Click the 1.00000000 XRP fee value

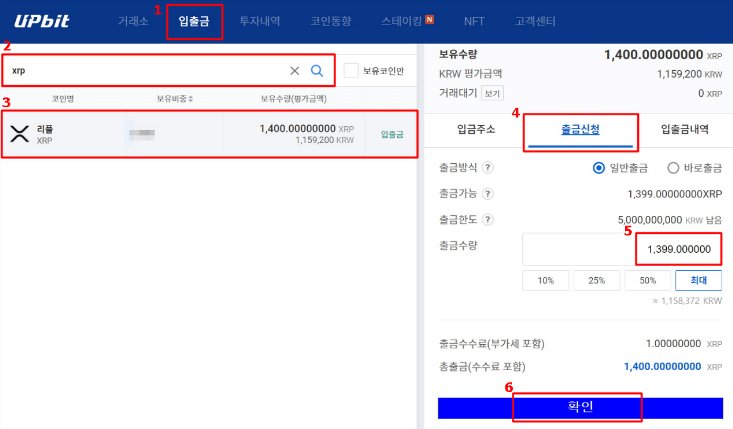pos(684,344)
